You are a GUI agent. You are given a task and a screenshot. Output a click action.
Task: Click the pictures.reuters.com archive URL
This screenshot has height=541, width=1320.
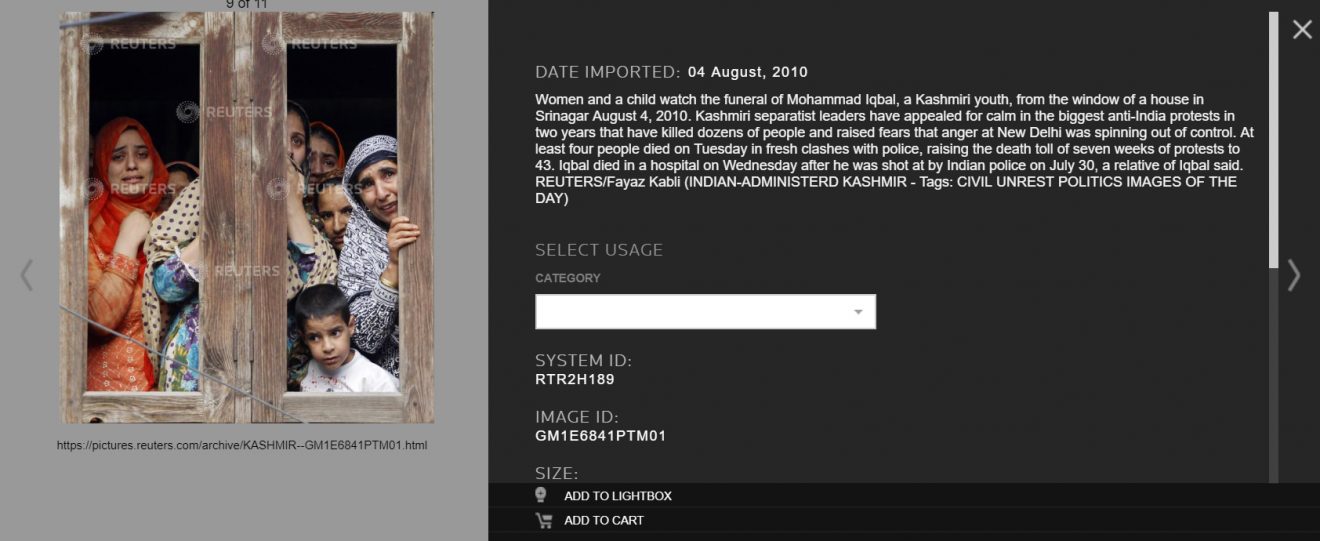click(242, 445)
